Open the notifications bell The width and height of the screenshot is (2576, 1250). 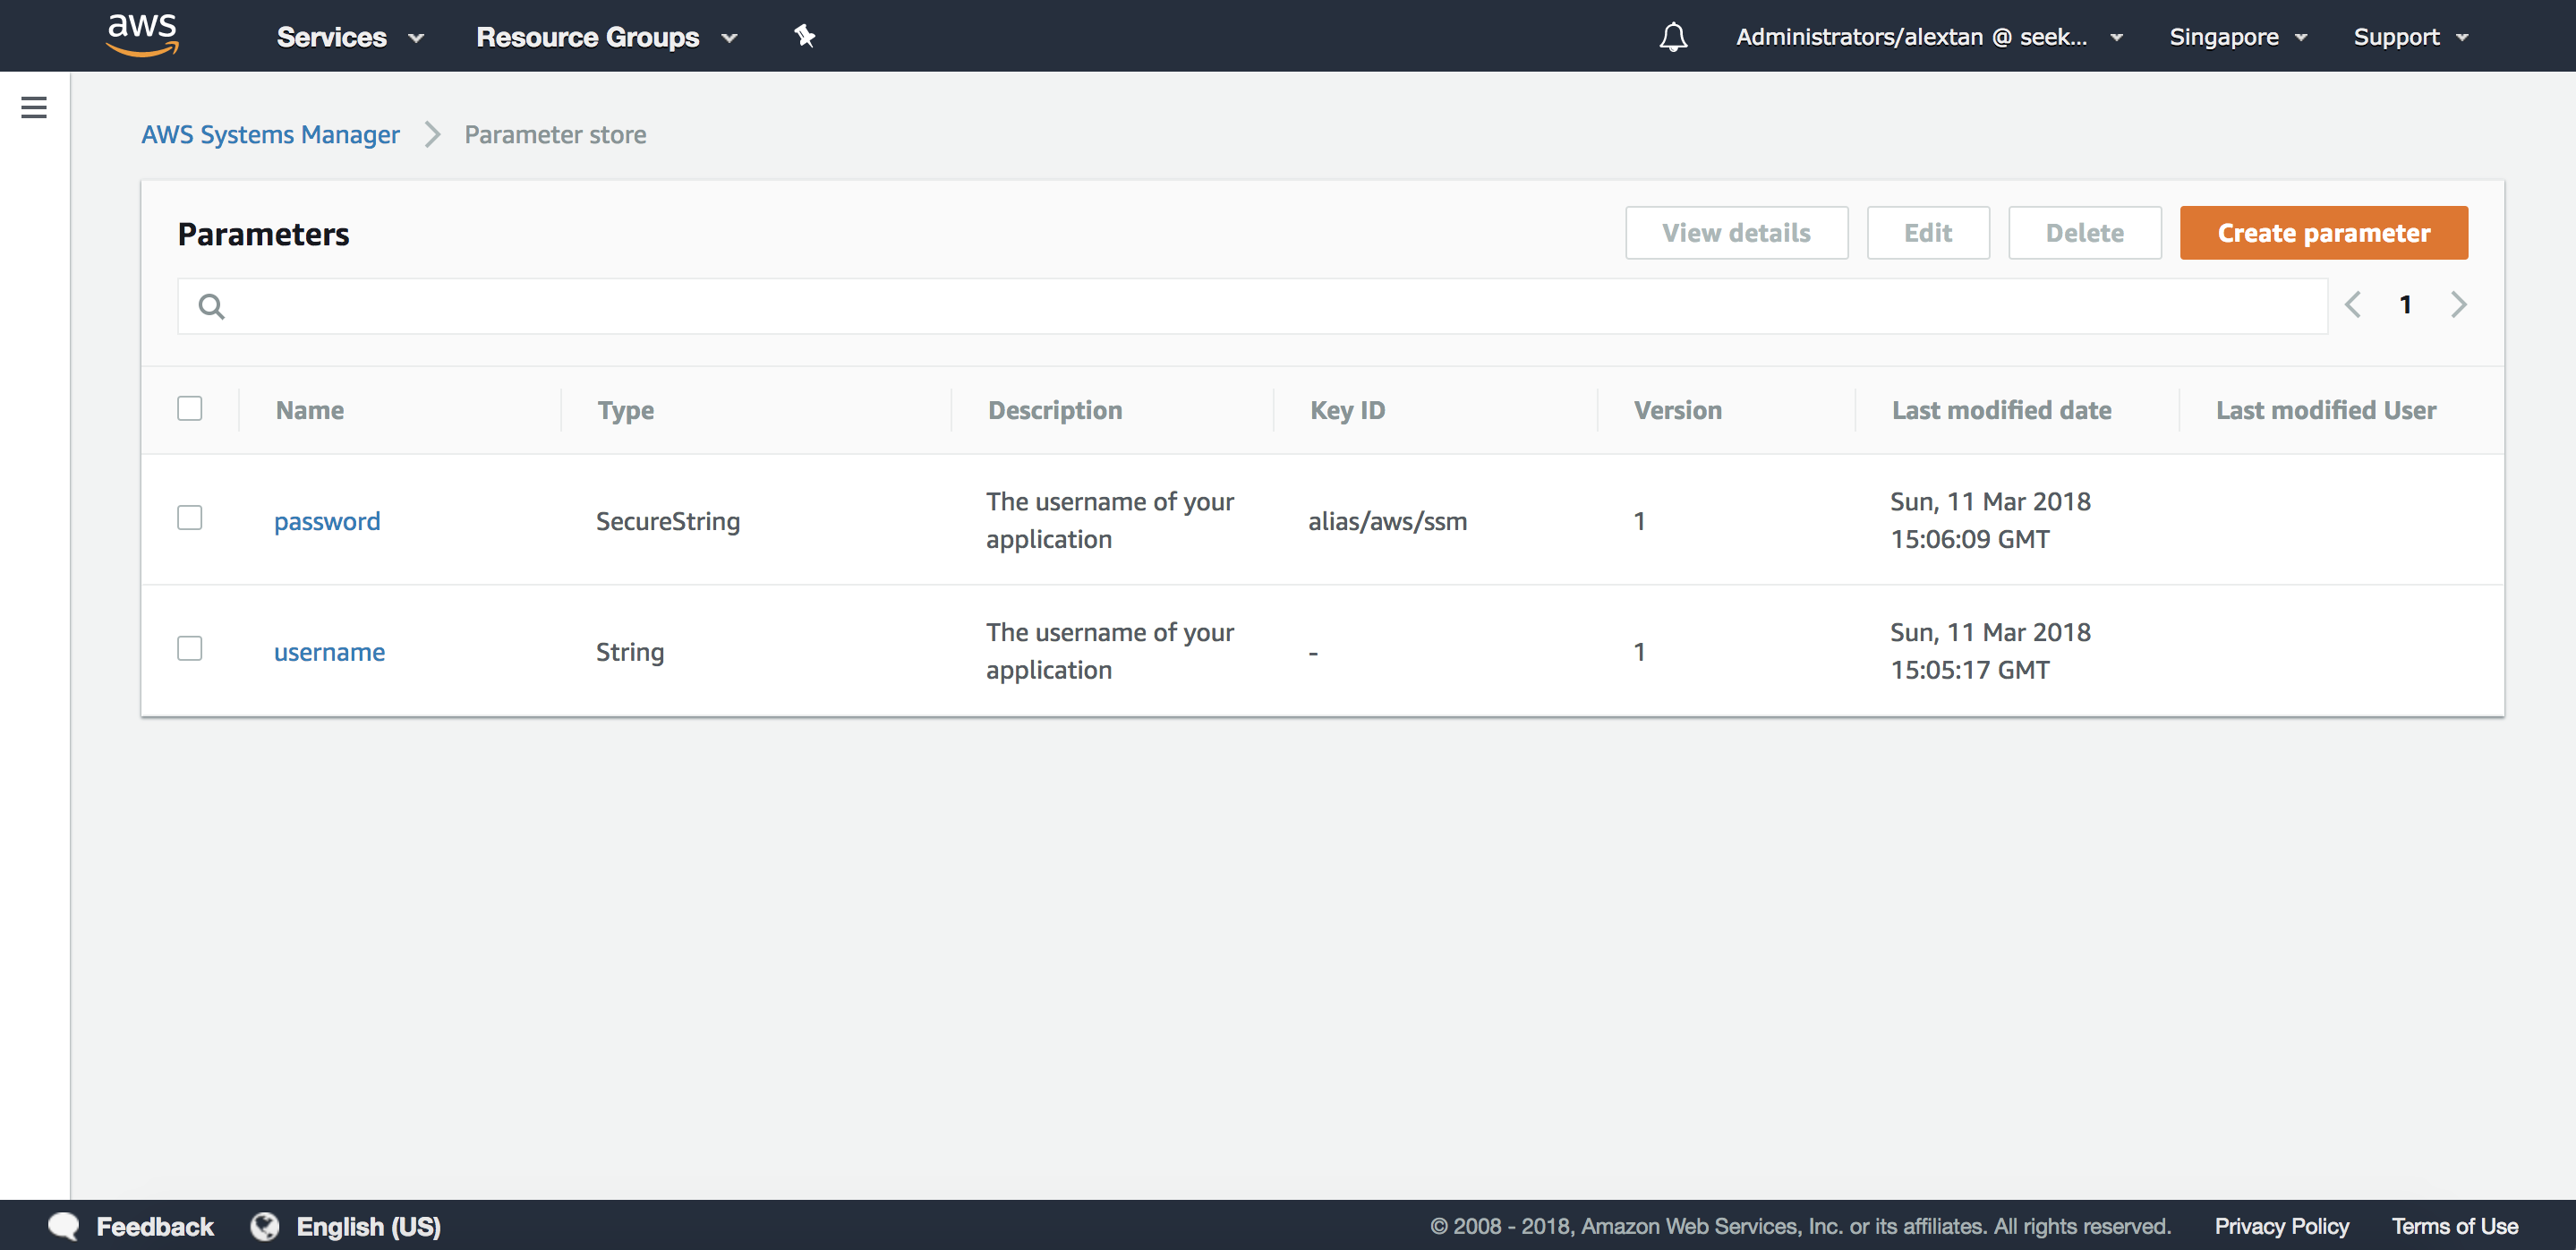coord(1673,37)
